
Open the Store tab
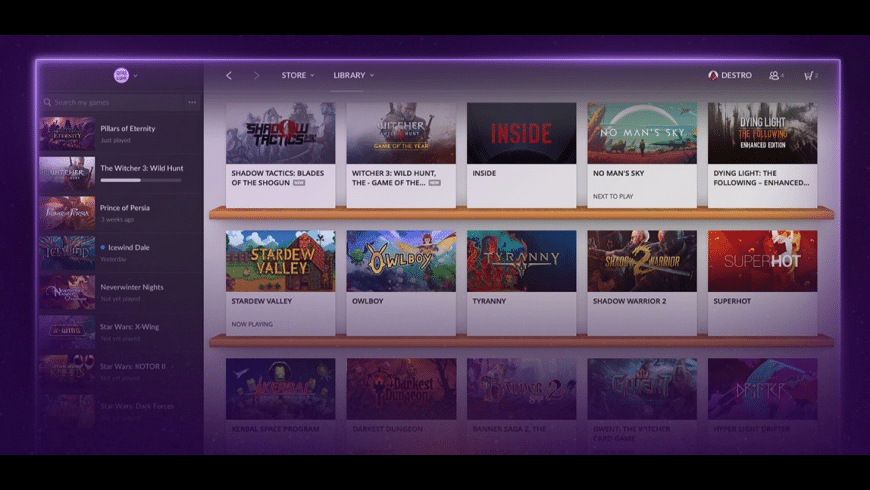pyautogui.click(x=294, y=75)
